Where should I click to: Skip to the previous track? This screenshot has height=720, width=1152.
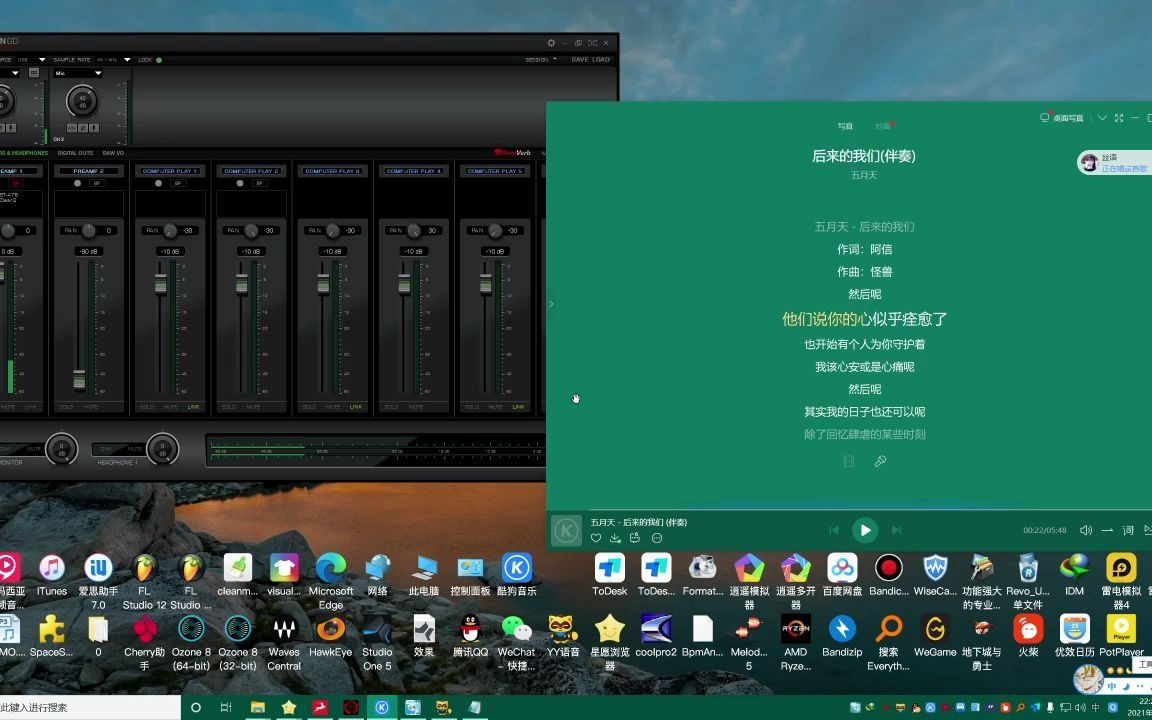[x=834, y=530]
